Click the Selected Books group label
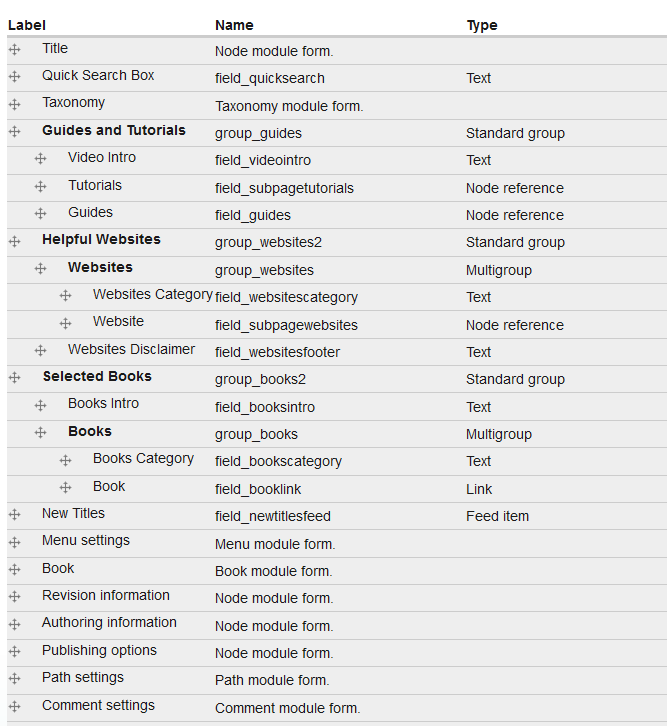667x726 pixels. (97, 376)
